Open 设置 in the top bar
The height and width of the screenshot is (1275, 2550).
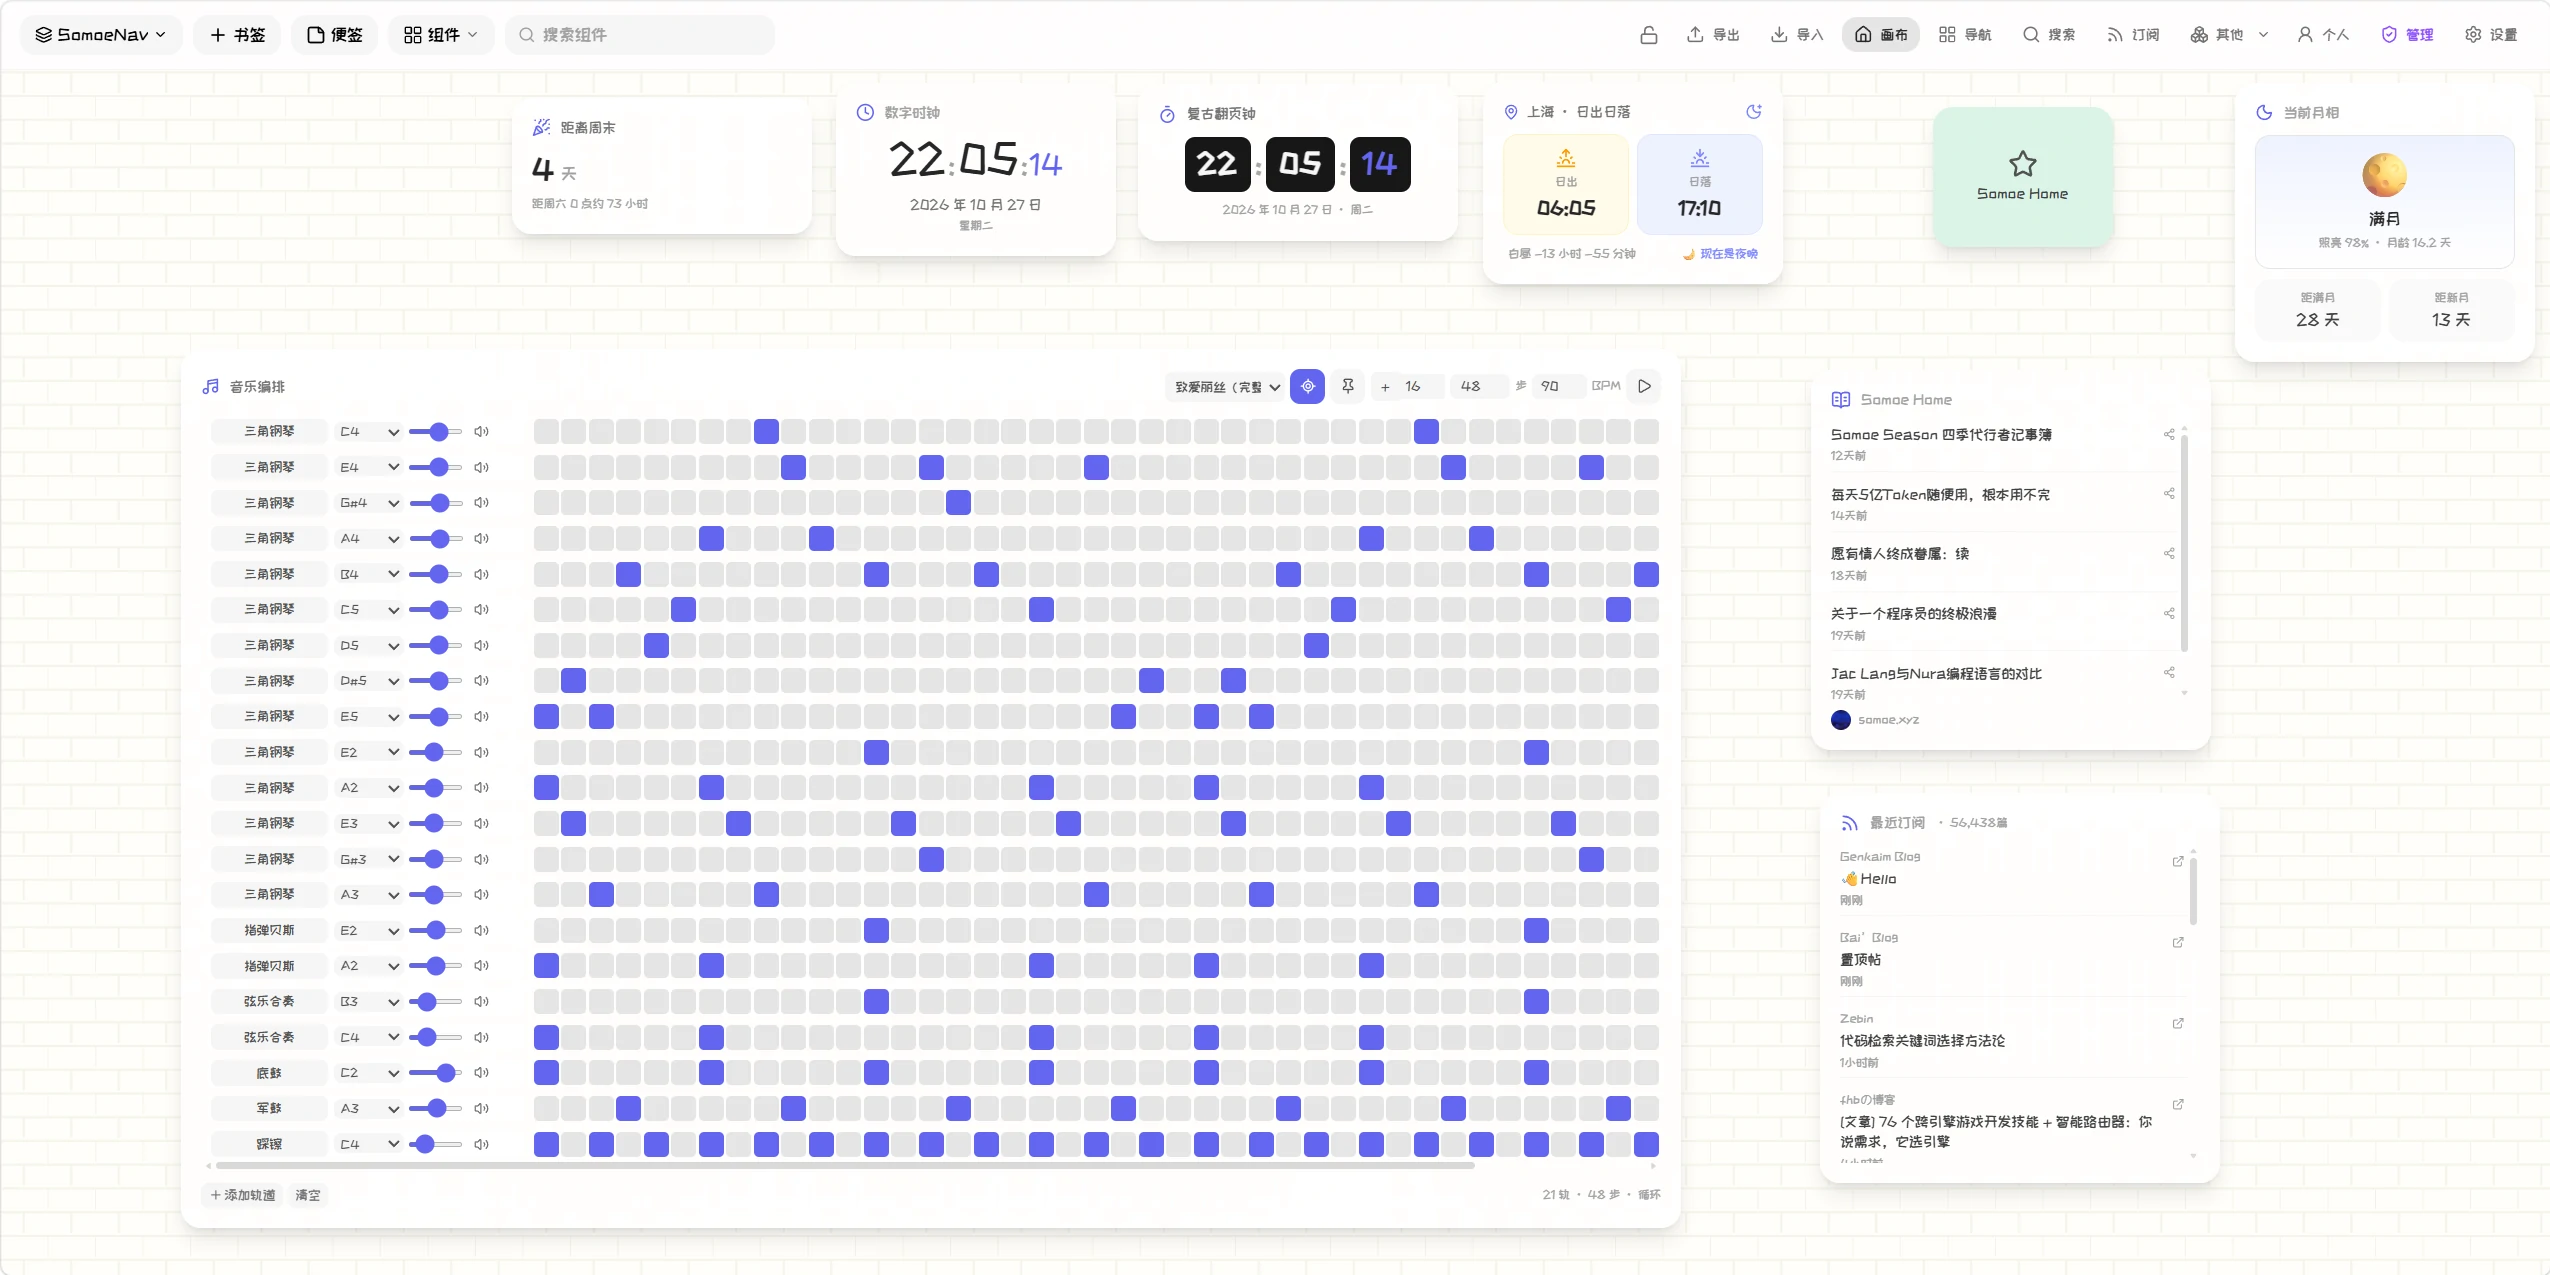2490,35
